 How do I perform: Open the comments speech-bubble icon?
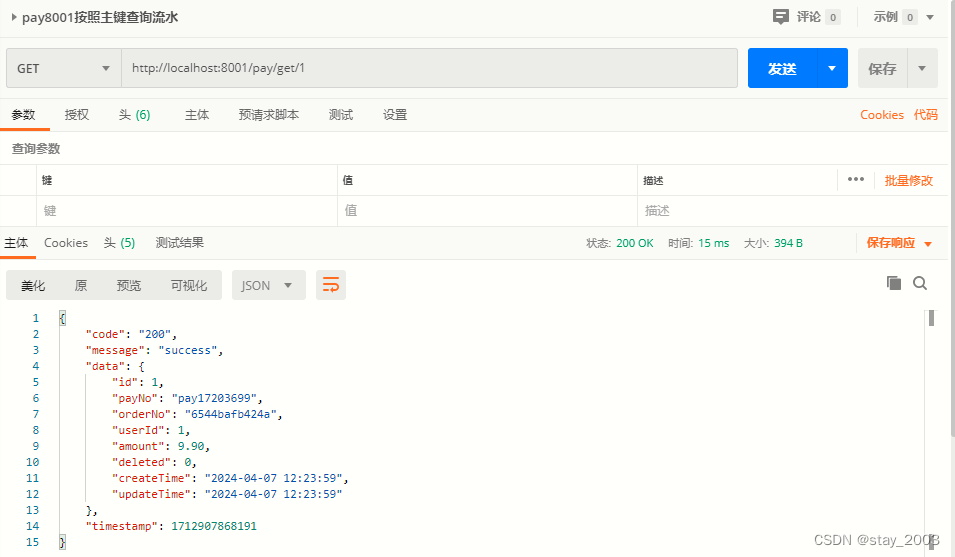(780, 17)
